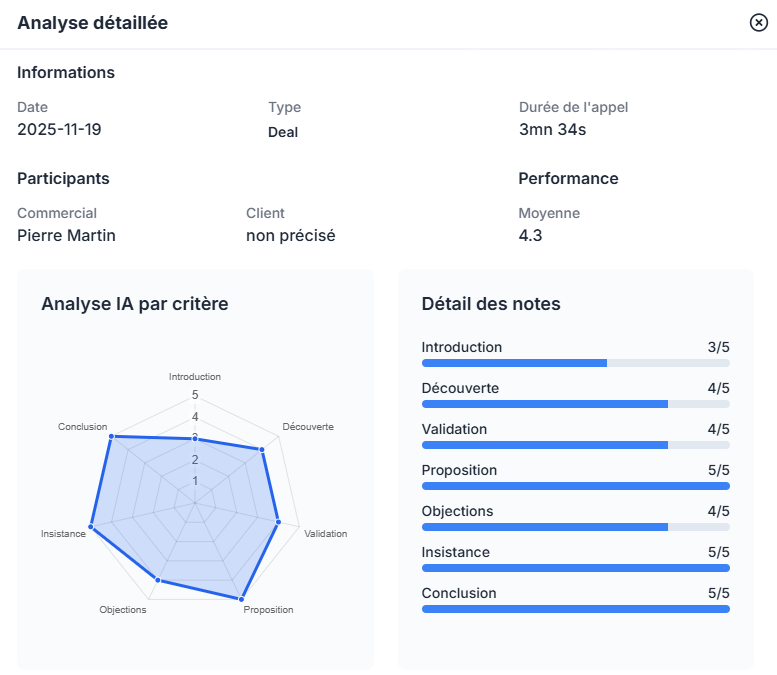The height and width of the screenshot is (675, 777).
Task: Click the Insistance data point on radar chart
Action: pos(92,526)
